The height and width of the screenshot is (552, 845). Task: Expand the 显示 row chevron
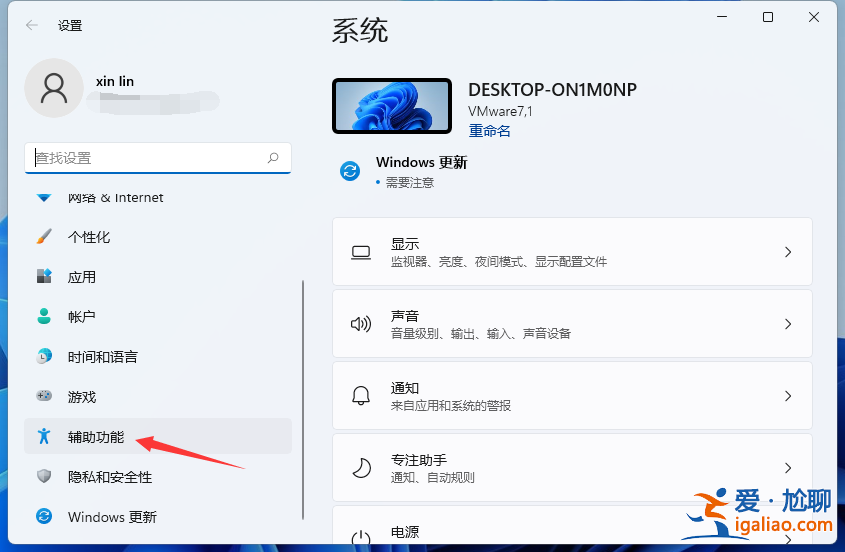pyautogui.click(x=788, y=252)
